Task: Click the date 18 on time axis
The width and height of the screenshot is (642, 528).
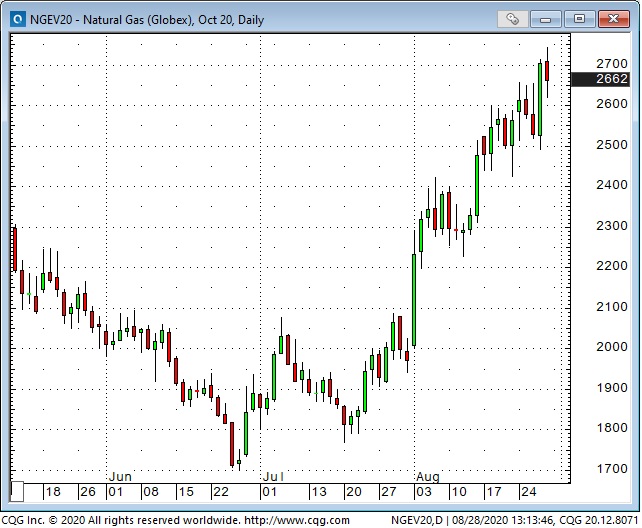Action: pyautogui.click(x=53, y=492)
